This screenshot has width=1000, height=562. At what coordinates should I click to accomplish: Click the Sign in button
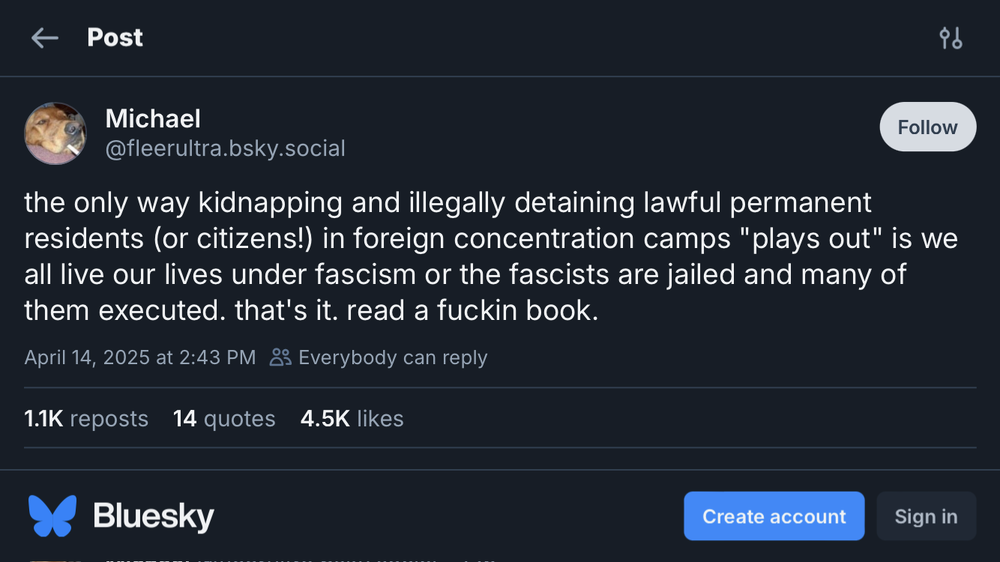click(x=925, y=516)
